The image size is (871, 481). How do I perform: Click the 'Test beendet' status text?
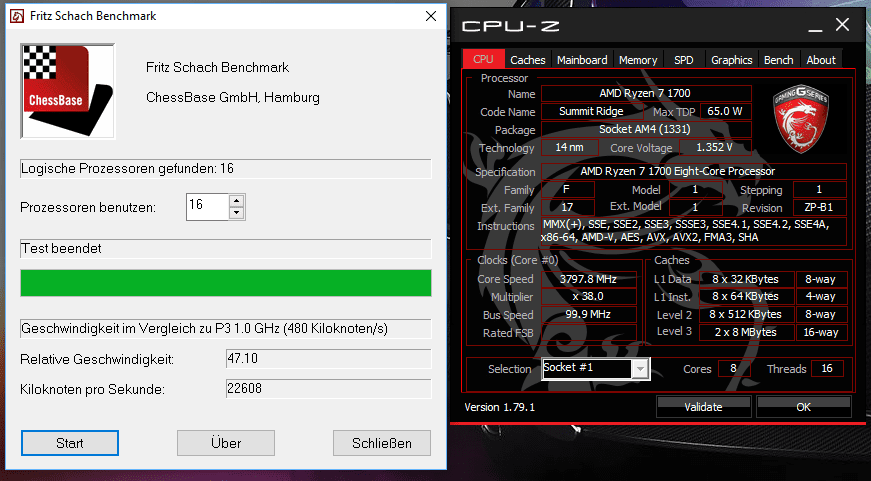[x=61, y=248]
